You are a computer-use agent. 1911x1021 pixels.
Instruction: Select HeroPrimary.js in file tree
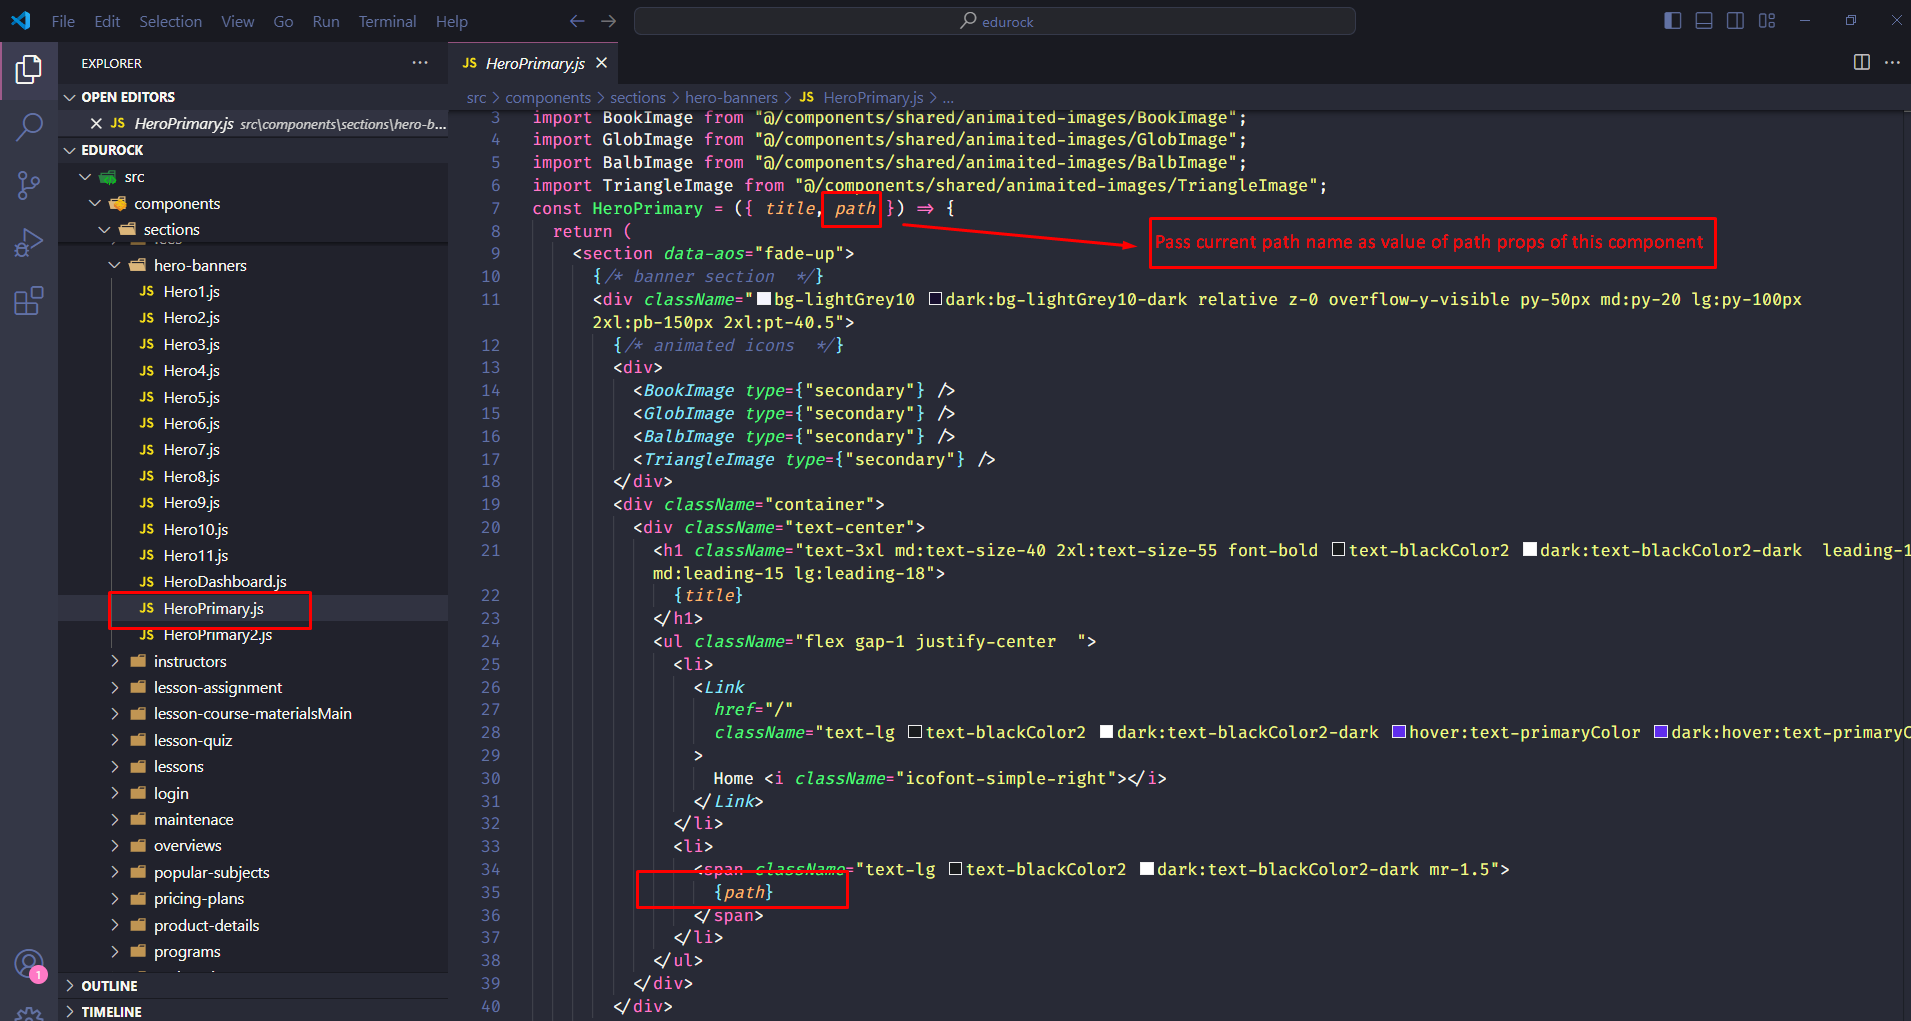coord(253,608)
